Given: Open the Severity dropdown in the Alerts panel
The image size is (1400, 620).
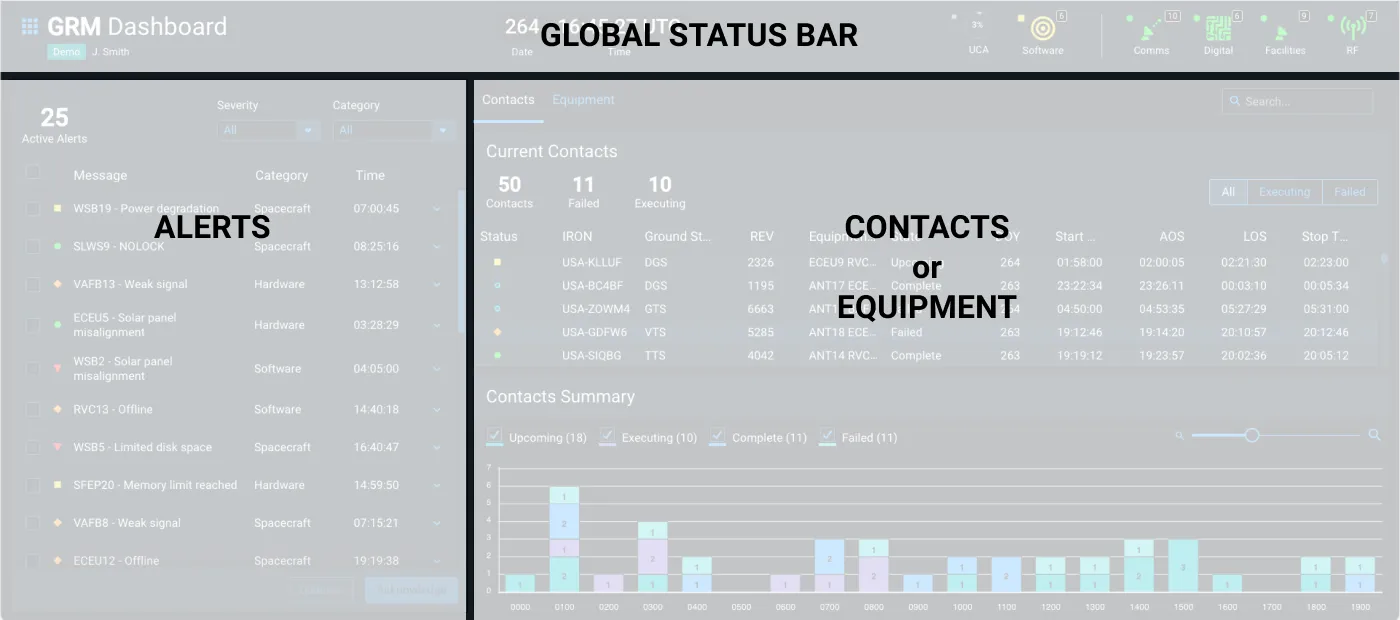Looking at the screenshot, I should (x=265, y=130).
